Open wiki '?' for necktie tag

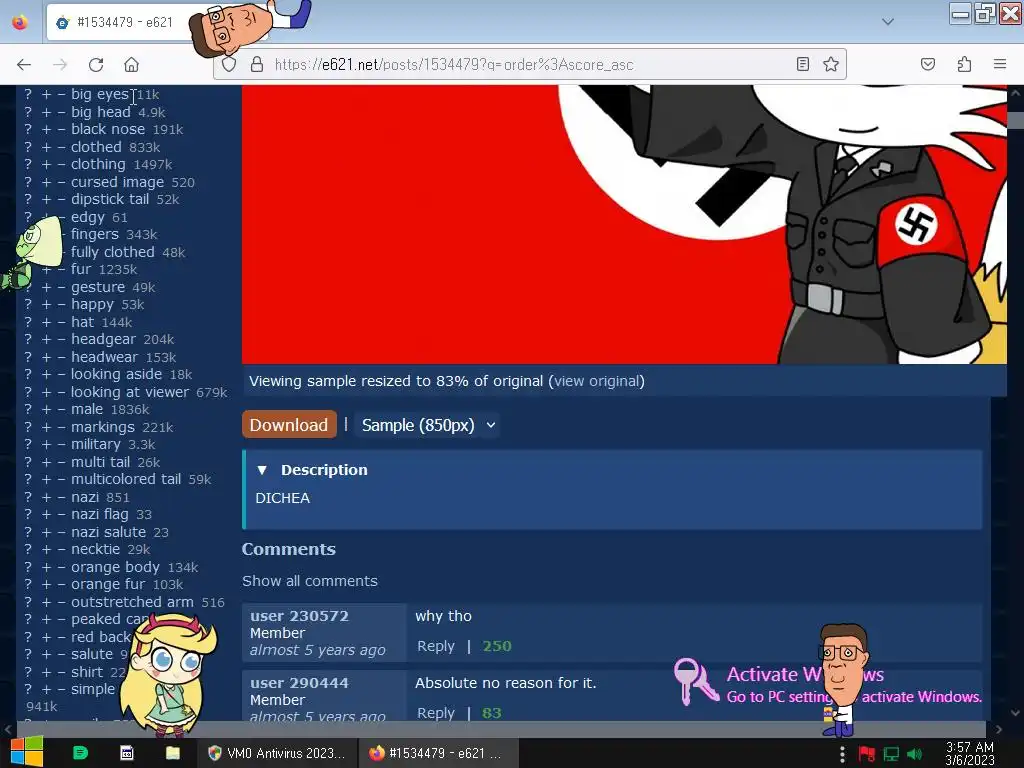(28, 549)
